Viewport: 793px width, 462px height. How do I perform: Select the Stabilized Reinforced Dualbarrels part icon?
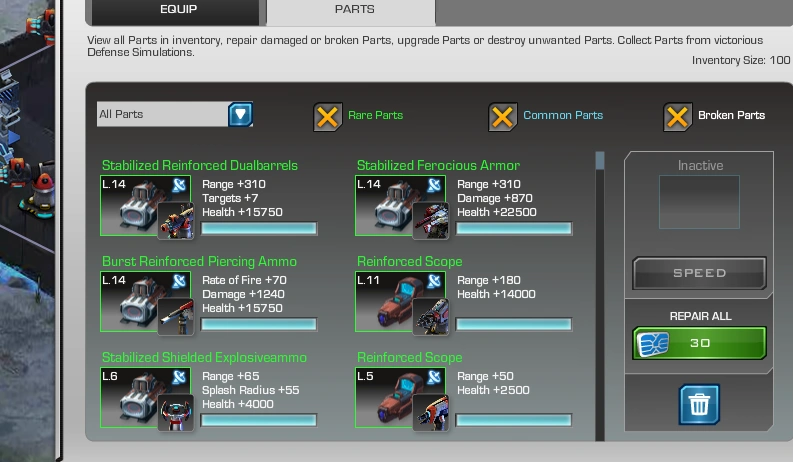pyautogui.click(x=145, y=205)
